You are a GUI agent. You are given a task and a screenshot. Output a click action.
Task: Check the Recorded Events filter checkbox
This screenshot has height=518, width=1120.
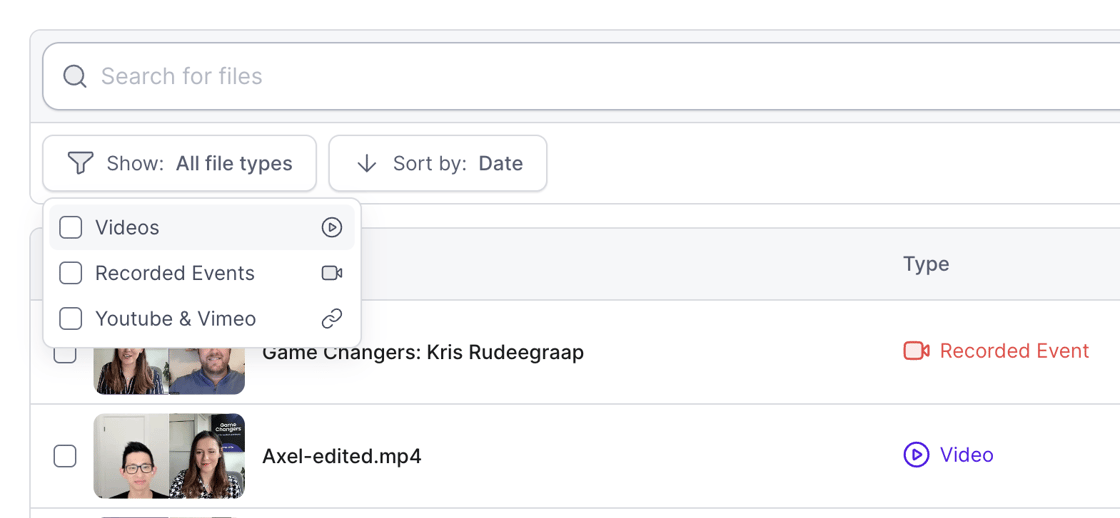(70, 273)
